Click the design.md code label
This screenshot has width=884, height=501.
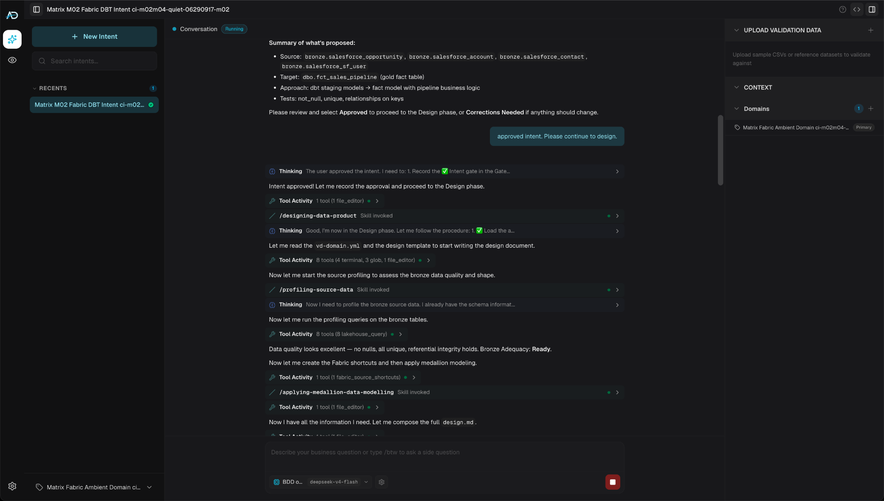[458, 422]
